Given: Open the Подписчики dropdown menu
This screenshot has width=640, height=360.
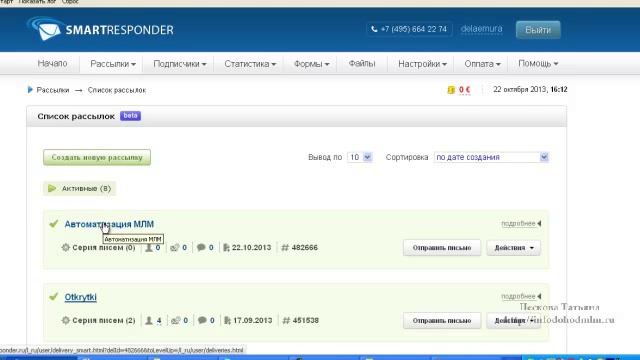Looking at the screenshot, I should tap(180, 64).
